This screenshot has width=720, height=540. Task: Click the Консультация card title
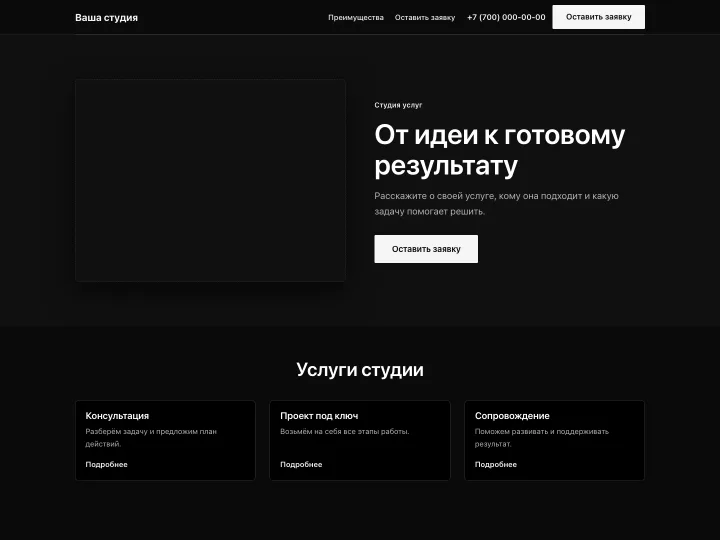tap(117, 416)
